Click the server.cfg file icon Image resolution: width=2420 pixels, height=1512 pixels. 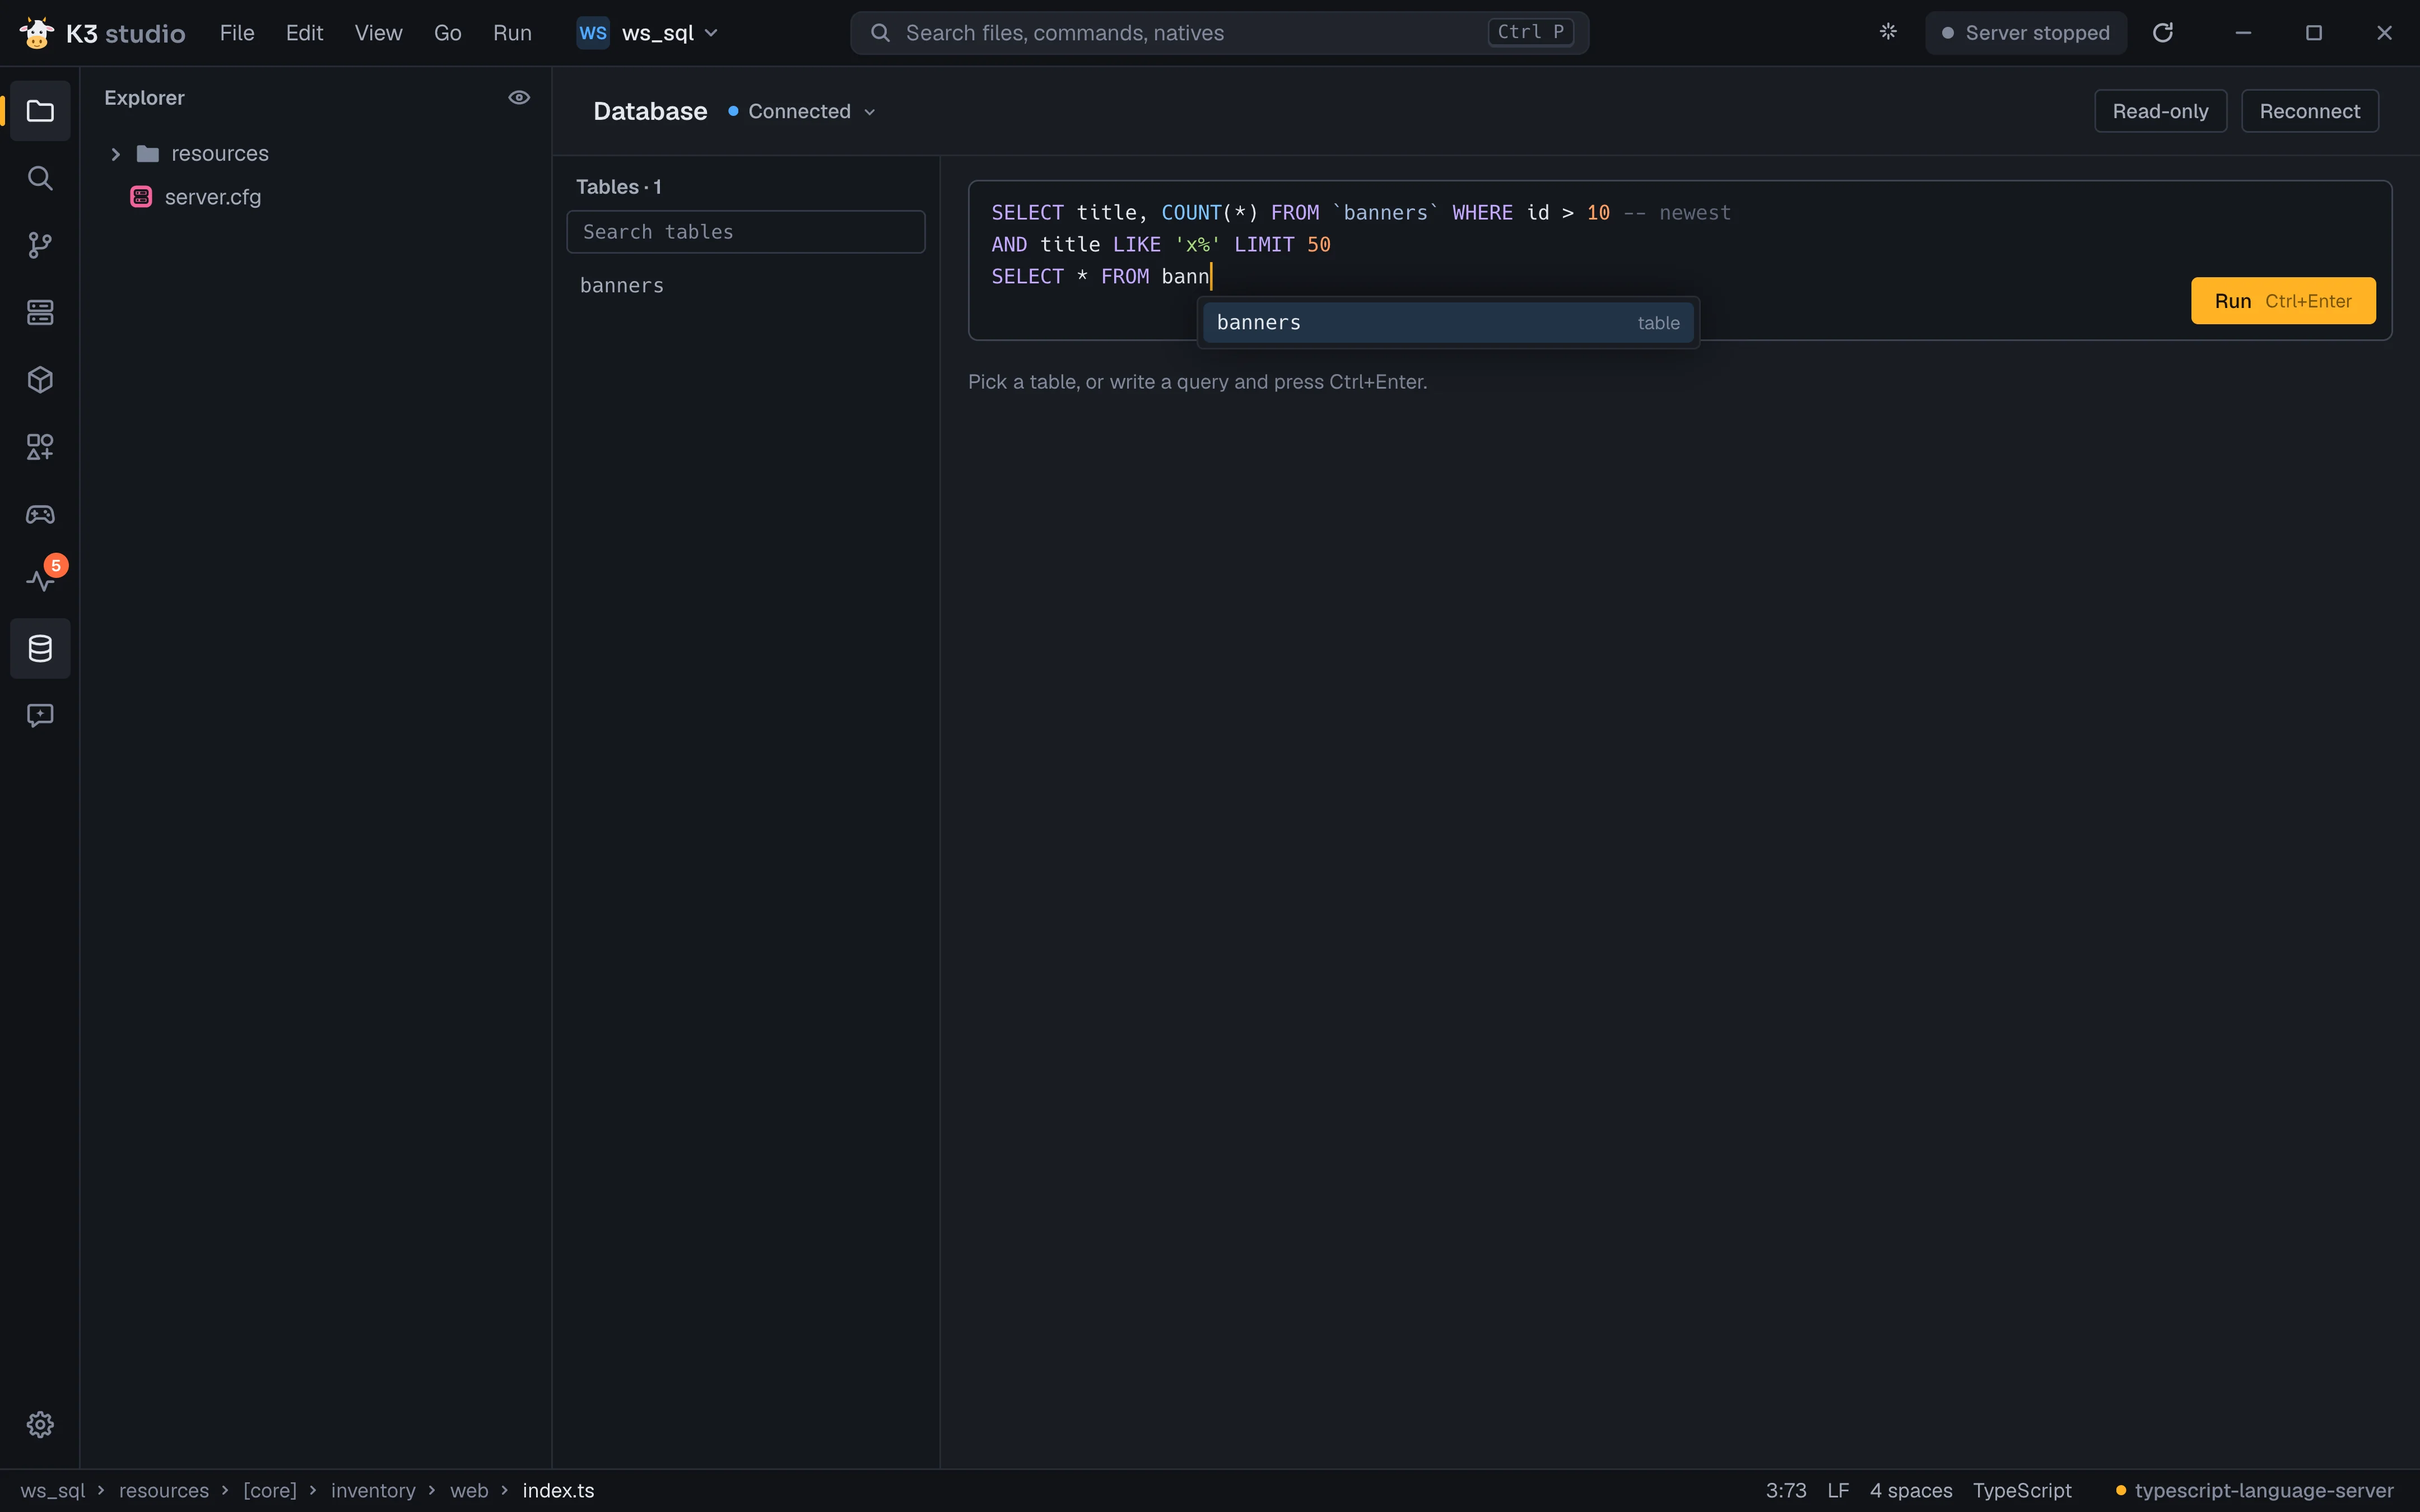pos(141,197)
